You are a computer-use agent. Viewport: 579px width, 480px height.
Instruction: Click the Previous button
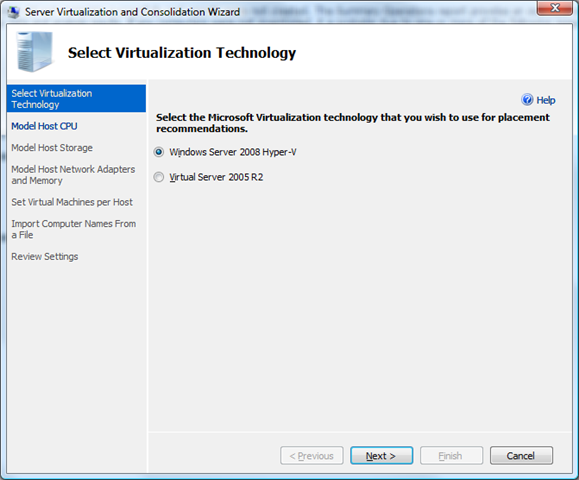point(312,456)
